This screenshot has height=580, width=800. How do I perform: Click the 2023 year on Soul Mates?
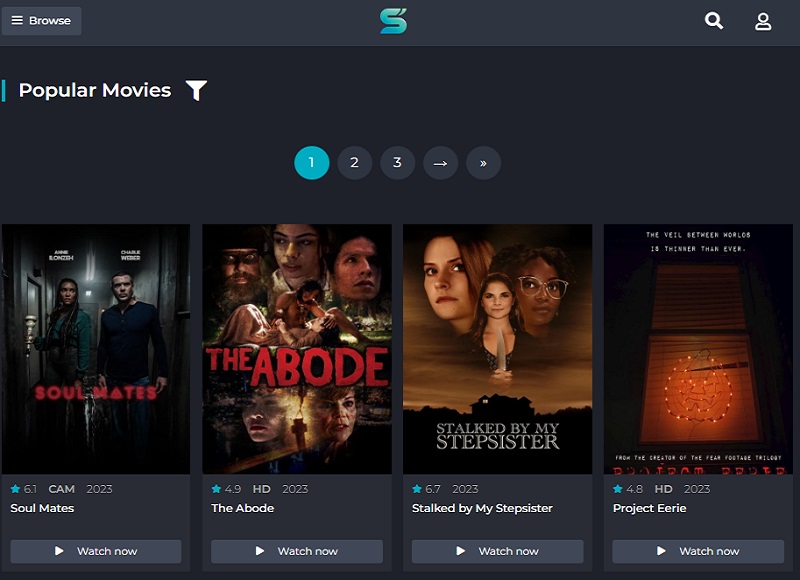[99, 489]
